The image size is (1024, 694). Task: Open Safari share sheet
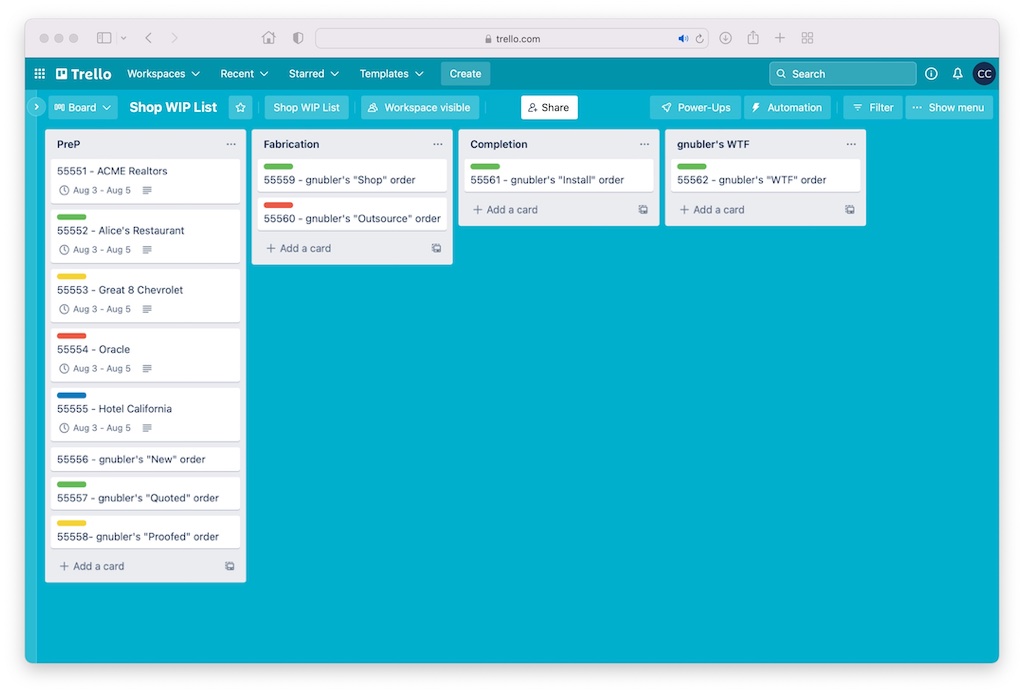[753, 37]
